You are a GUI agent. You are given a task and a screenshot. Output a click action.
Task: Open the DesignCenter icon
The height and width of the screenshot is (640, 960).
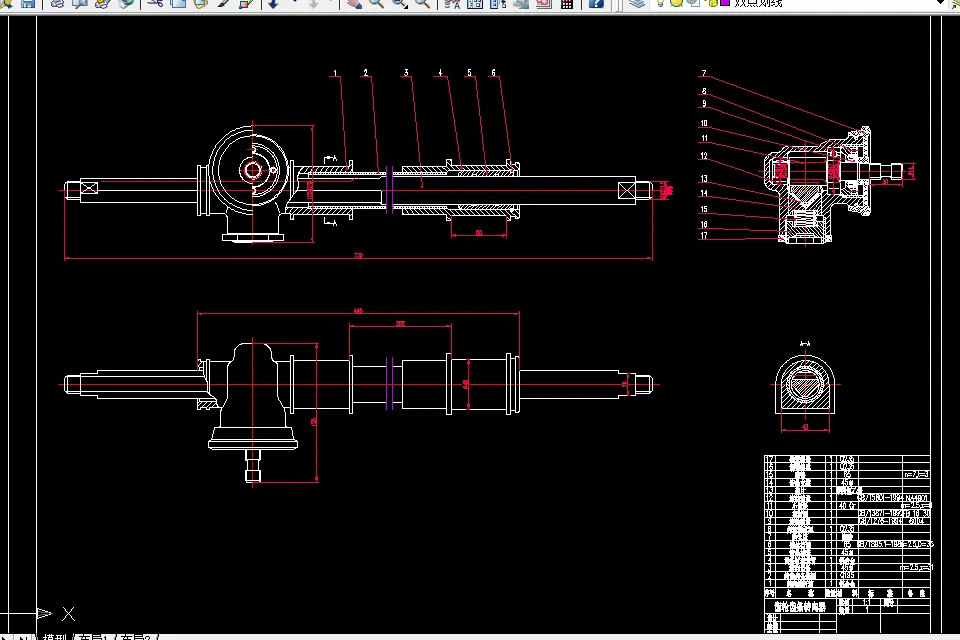tap(474, 3)
